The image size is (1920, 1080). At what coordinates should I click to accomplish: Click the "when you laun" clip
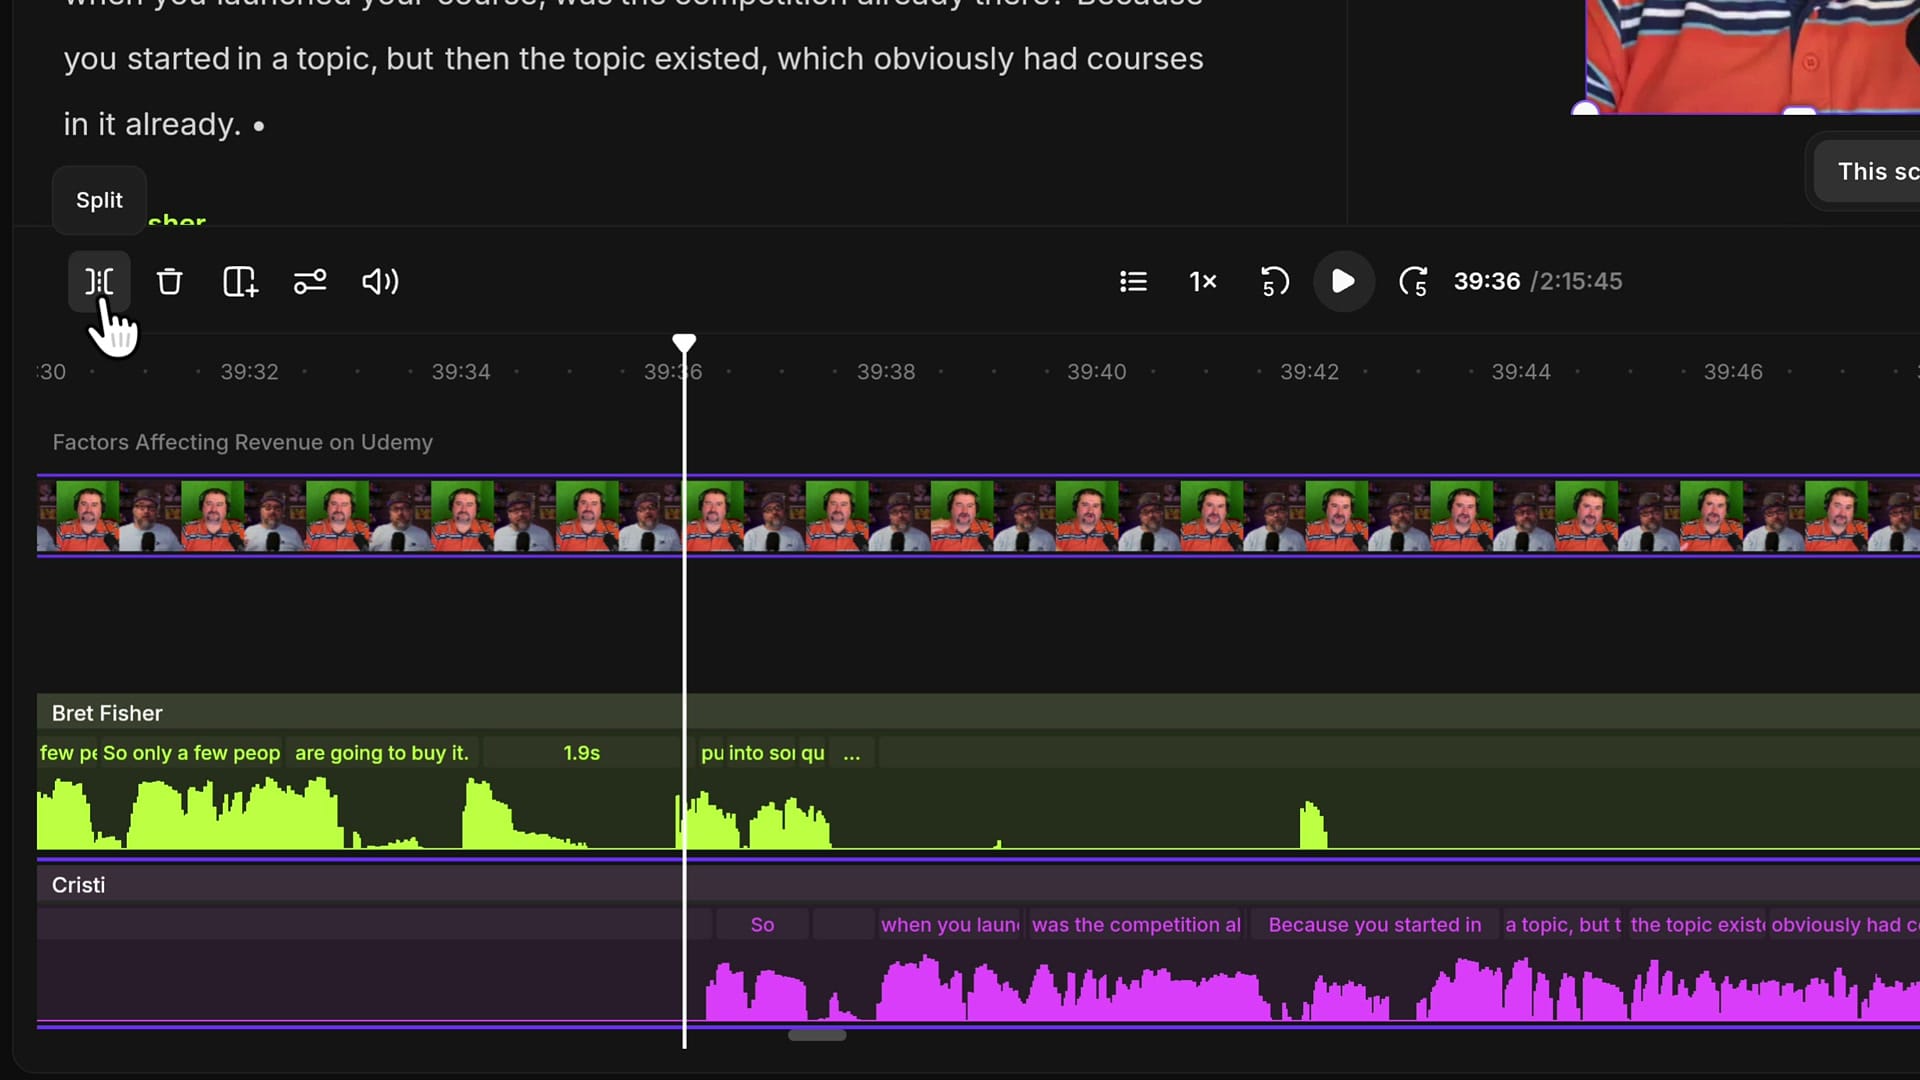click(950, 925)
